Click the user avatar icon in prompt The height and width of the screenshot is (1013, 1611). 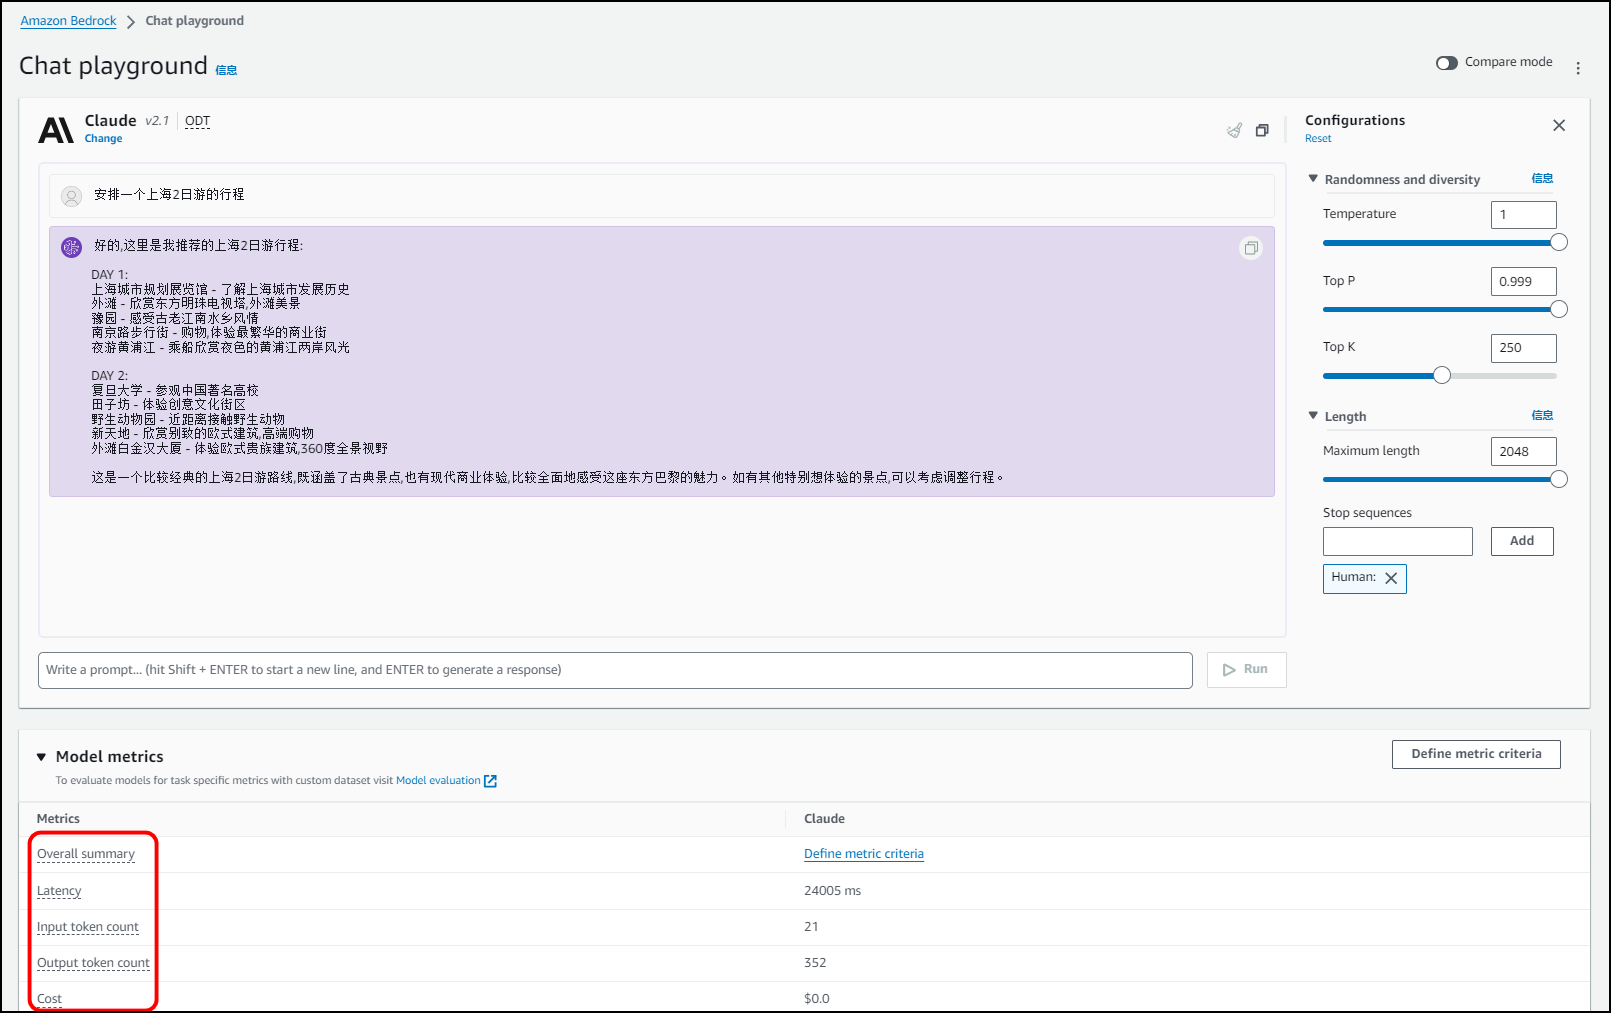click(72, 196)
